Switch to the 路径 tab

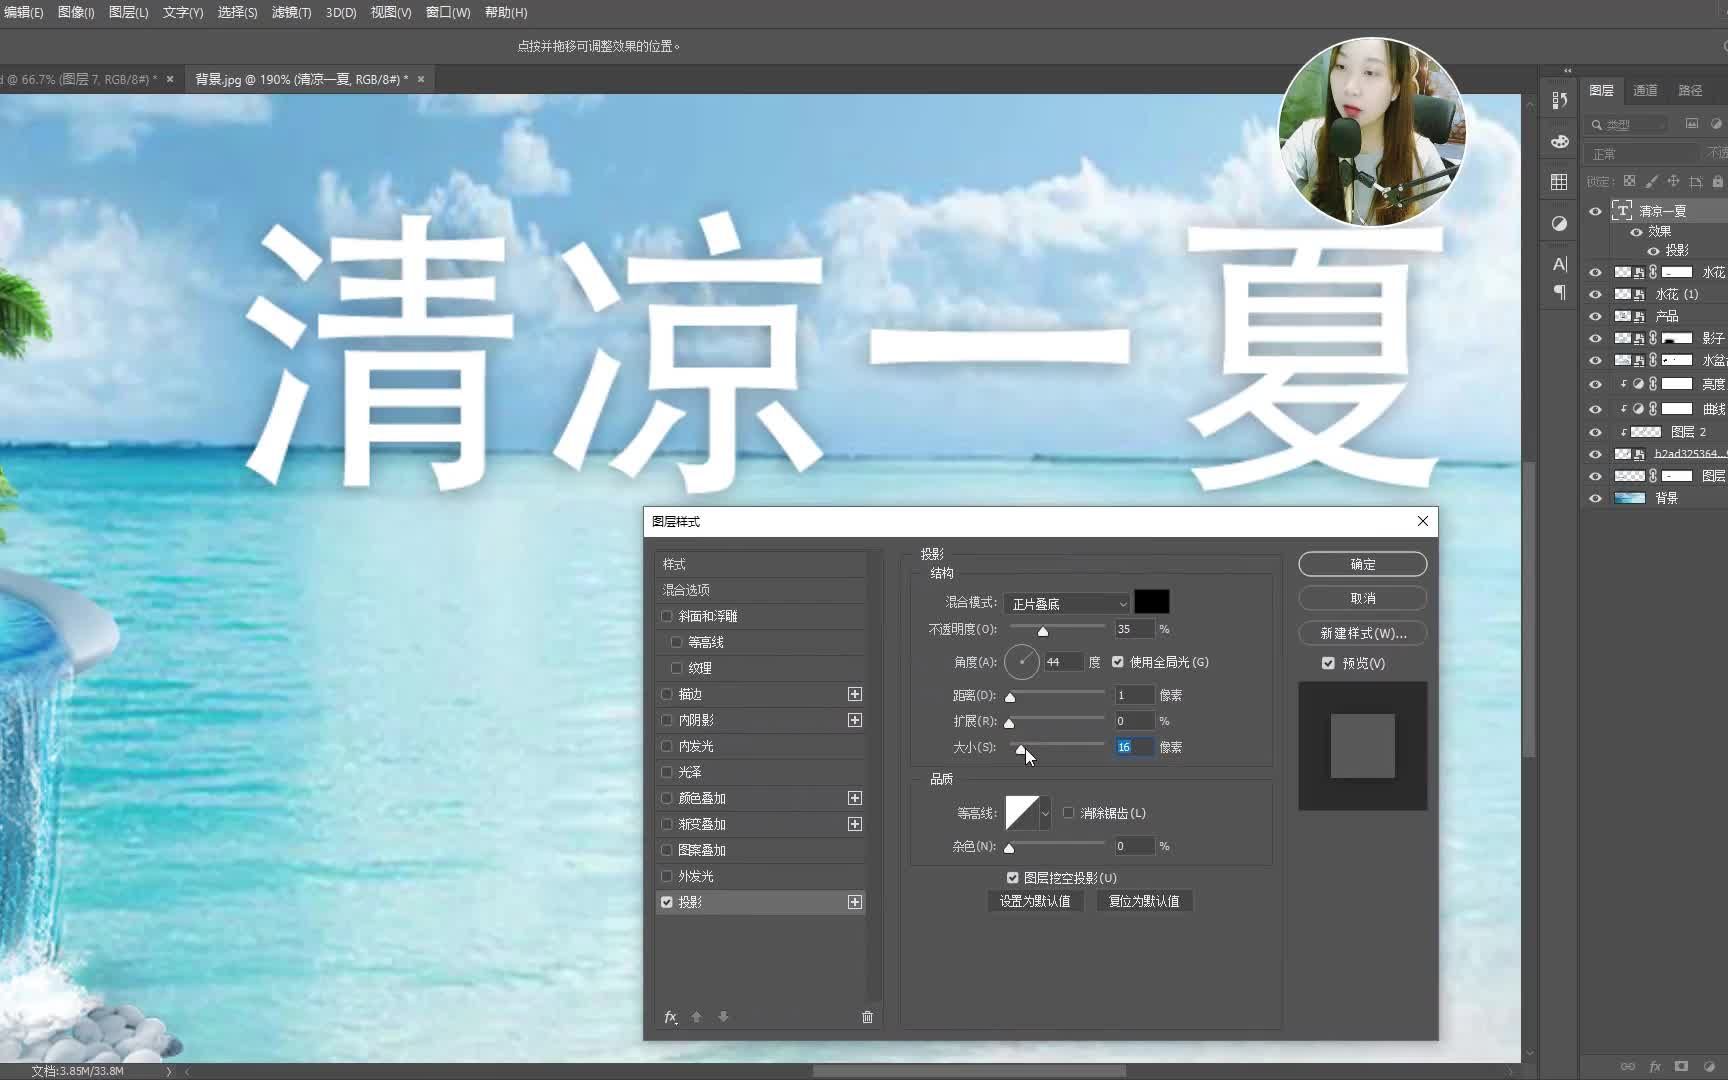(x=1690, y=90)
